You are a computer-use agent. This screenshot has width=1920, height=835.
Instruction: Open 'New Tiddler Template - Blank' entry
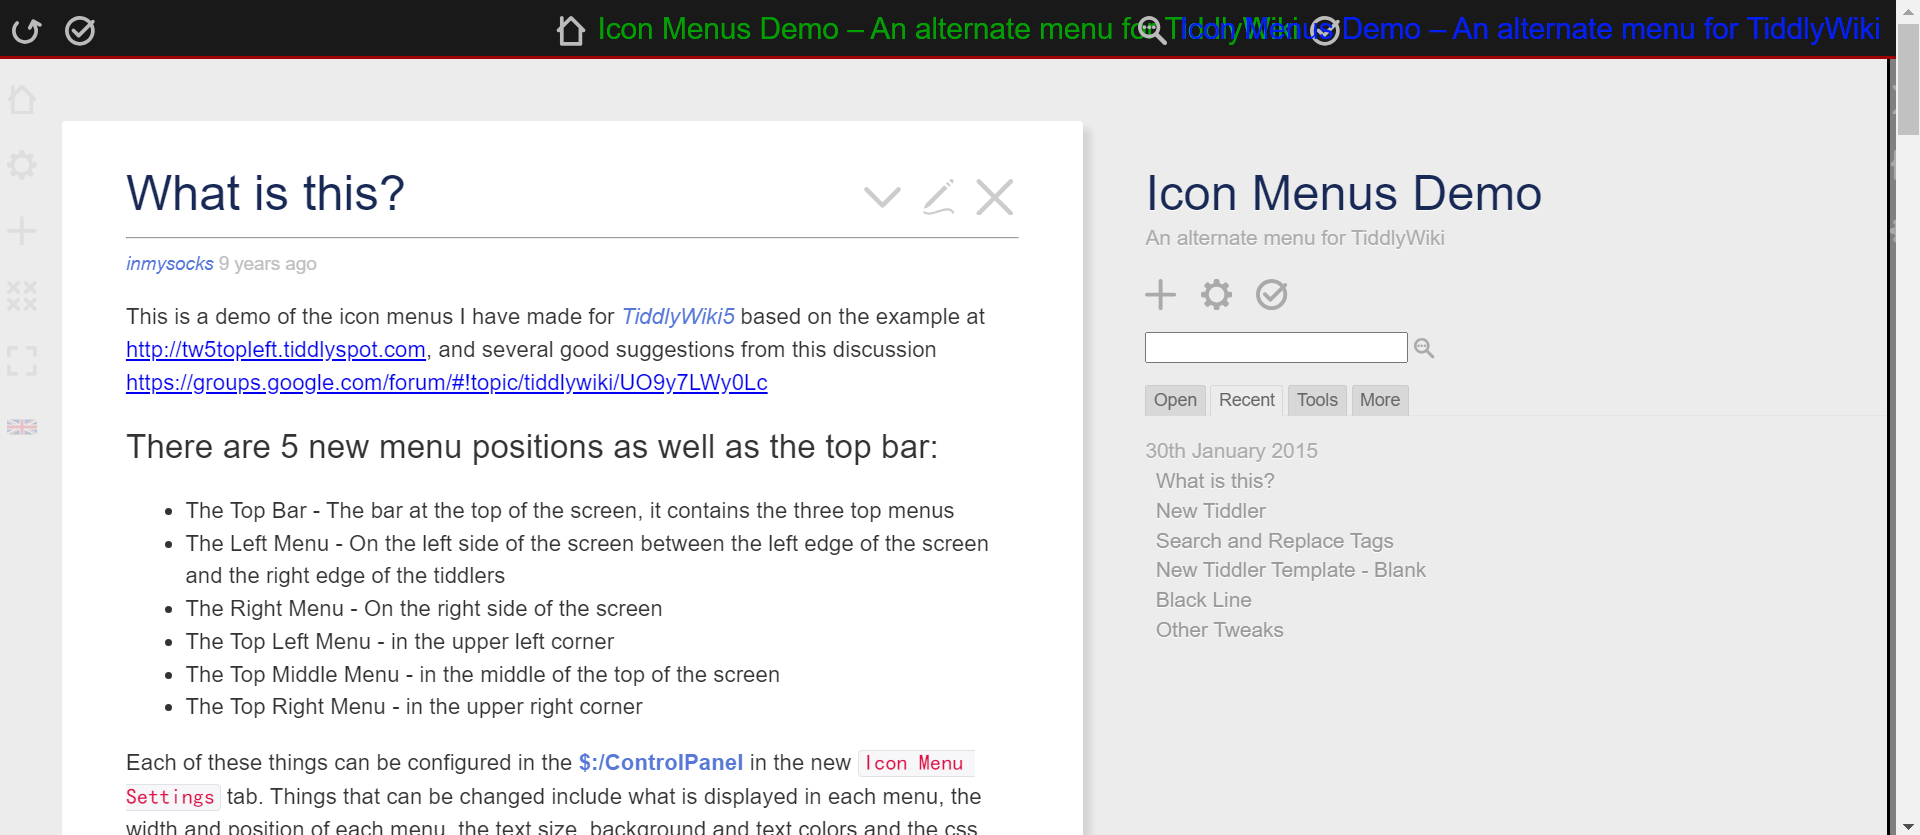(x=1291, y=570)
